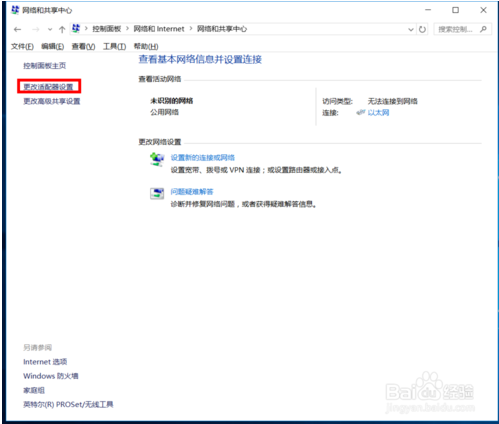The height and width of the screenshot is (424, 499).
Task: Select 网络和 Internet in the breadcrumb
Action: click(x=159, y=29)
